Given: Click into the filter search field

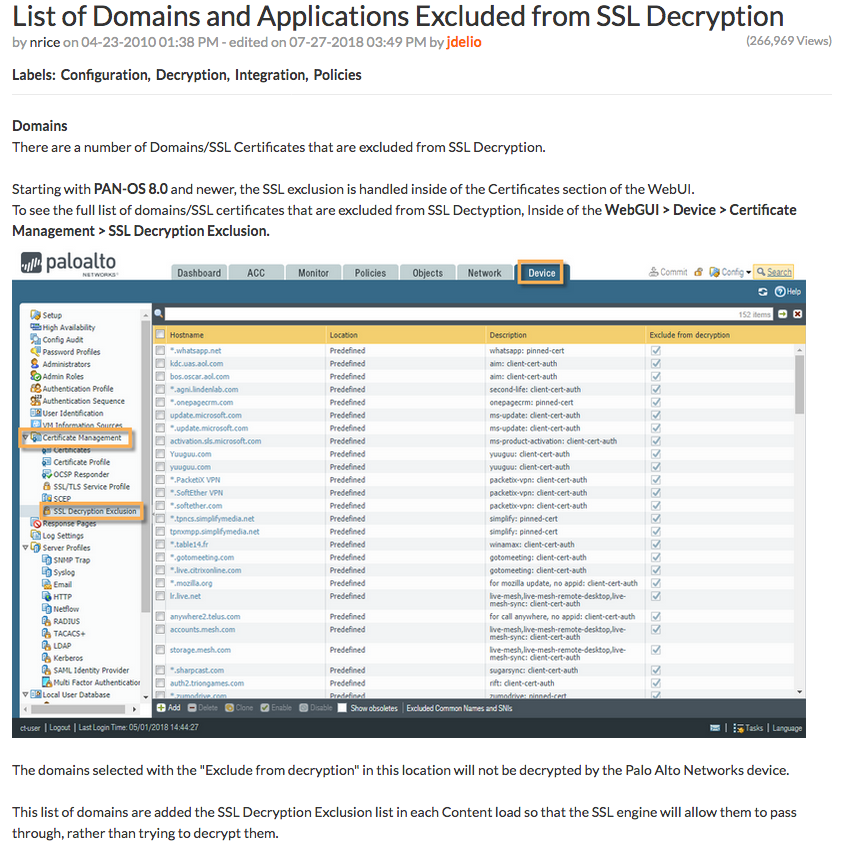Looking at the screenshot, I should 468,314.
